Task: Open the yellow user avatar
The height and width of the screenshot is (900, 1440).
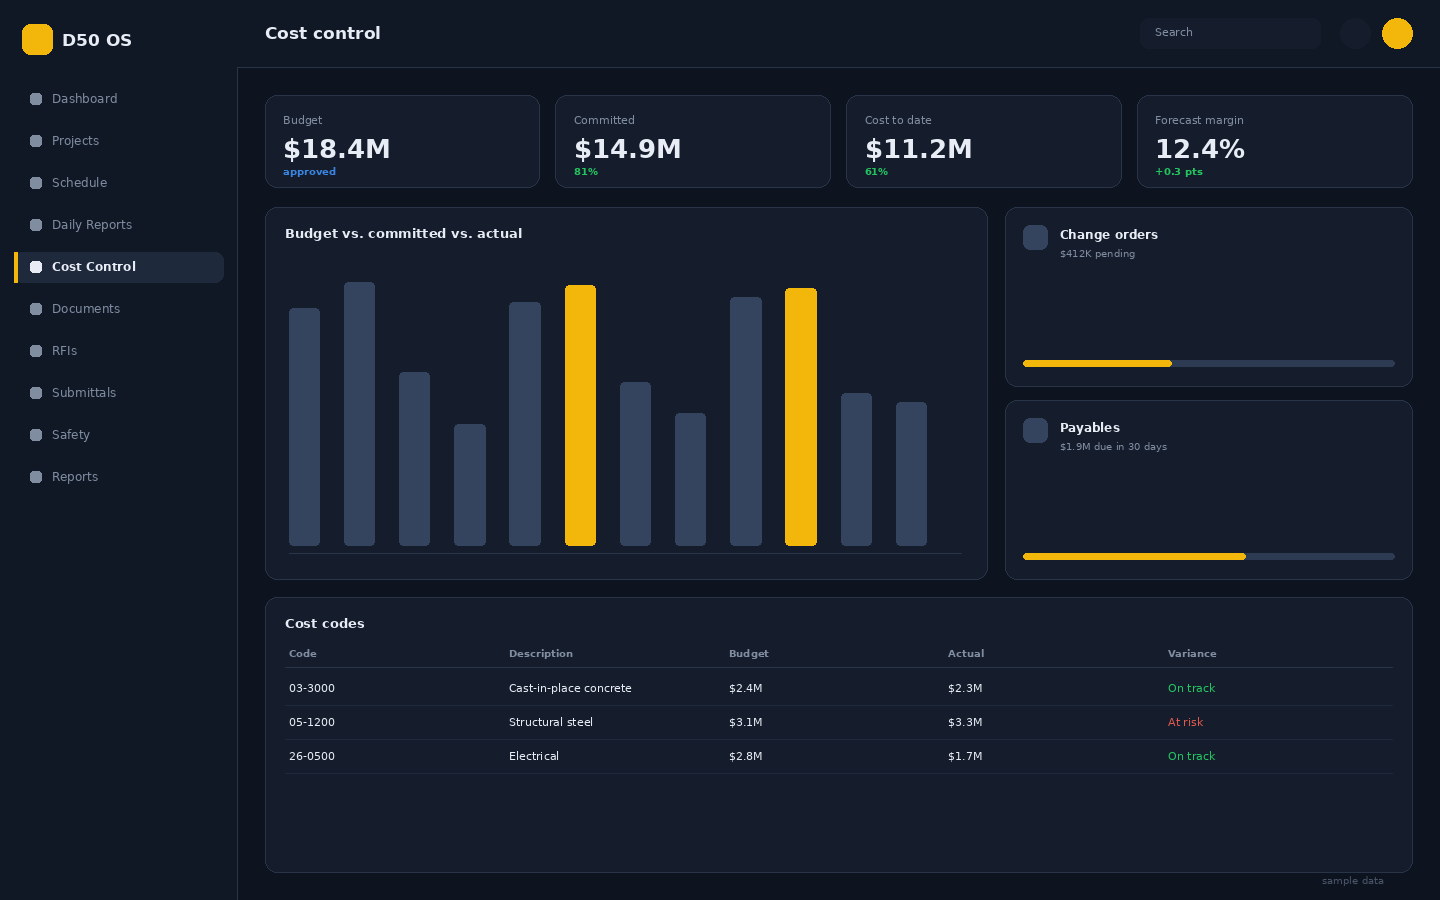Action: 1397,33
